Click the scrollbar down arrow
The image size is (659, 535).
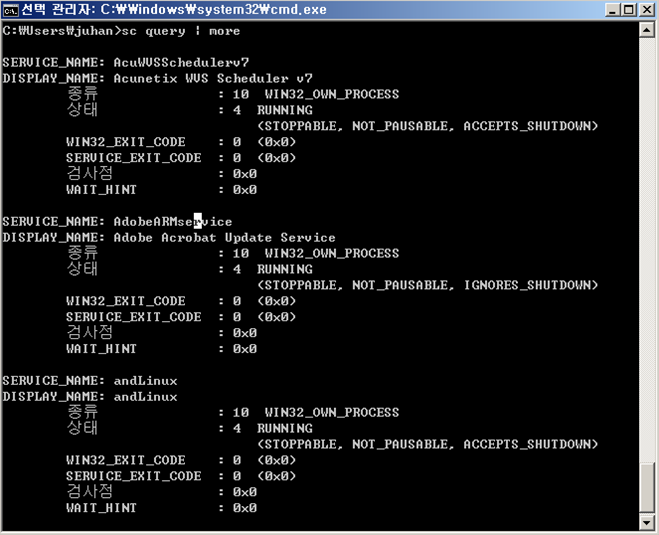[x=646, y=522]
